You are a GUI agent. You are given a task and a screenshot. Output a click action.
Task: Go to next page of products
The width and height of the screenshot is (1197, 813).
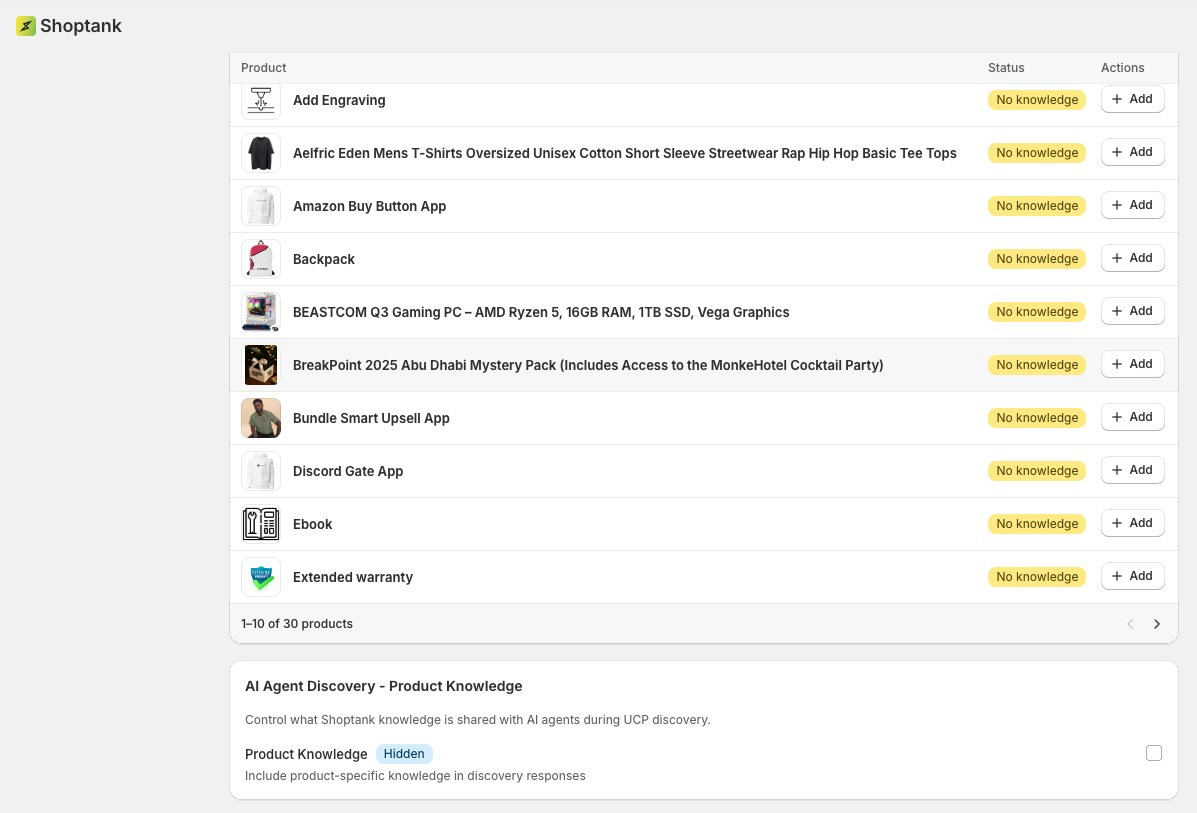[1157, 624]
